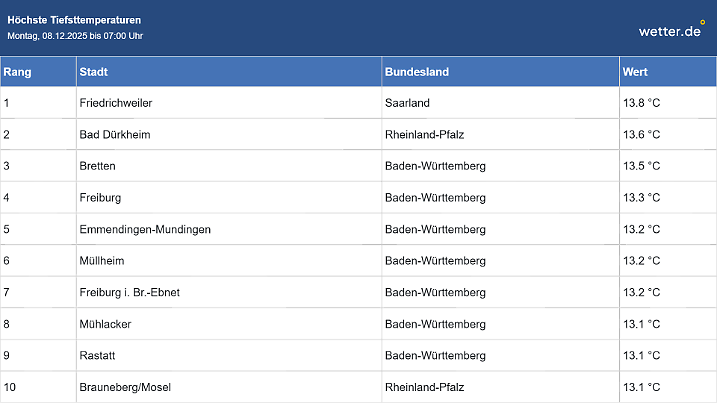Click the wetter.de logo

tap(672, 30)
